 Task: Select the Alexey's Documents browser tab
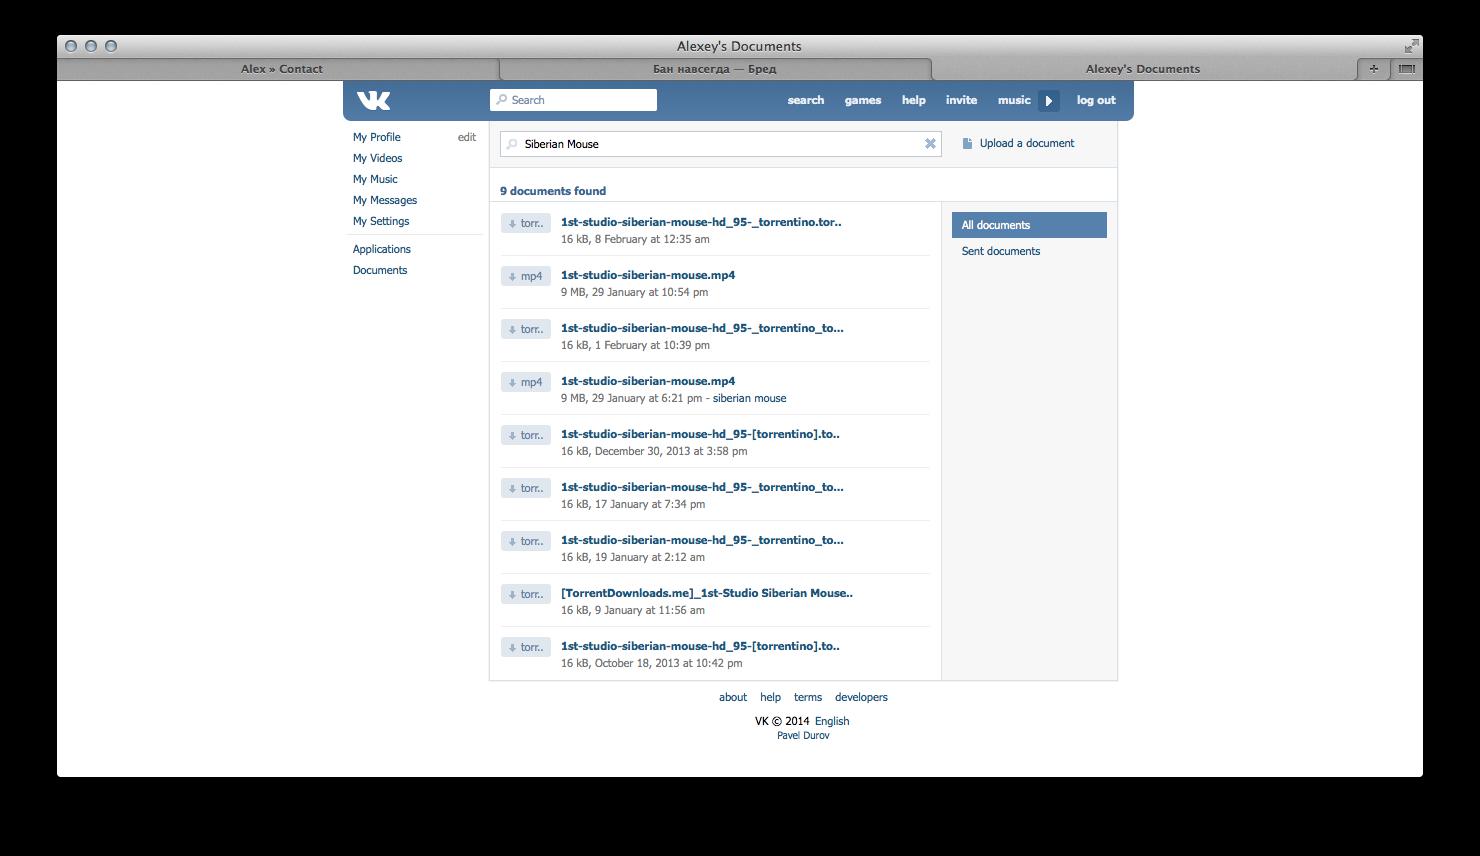(x=1143, y=69)
